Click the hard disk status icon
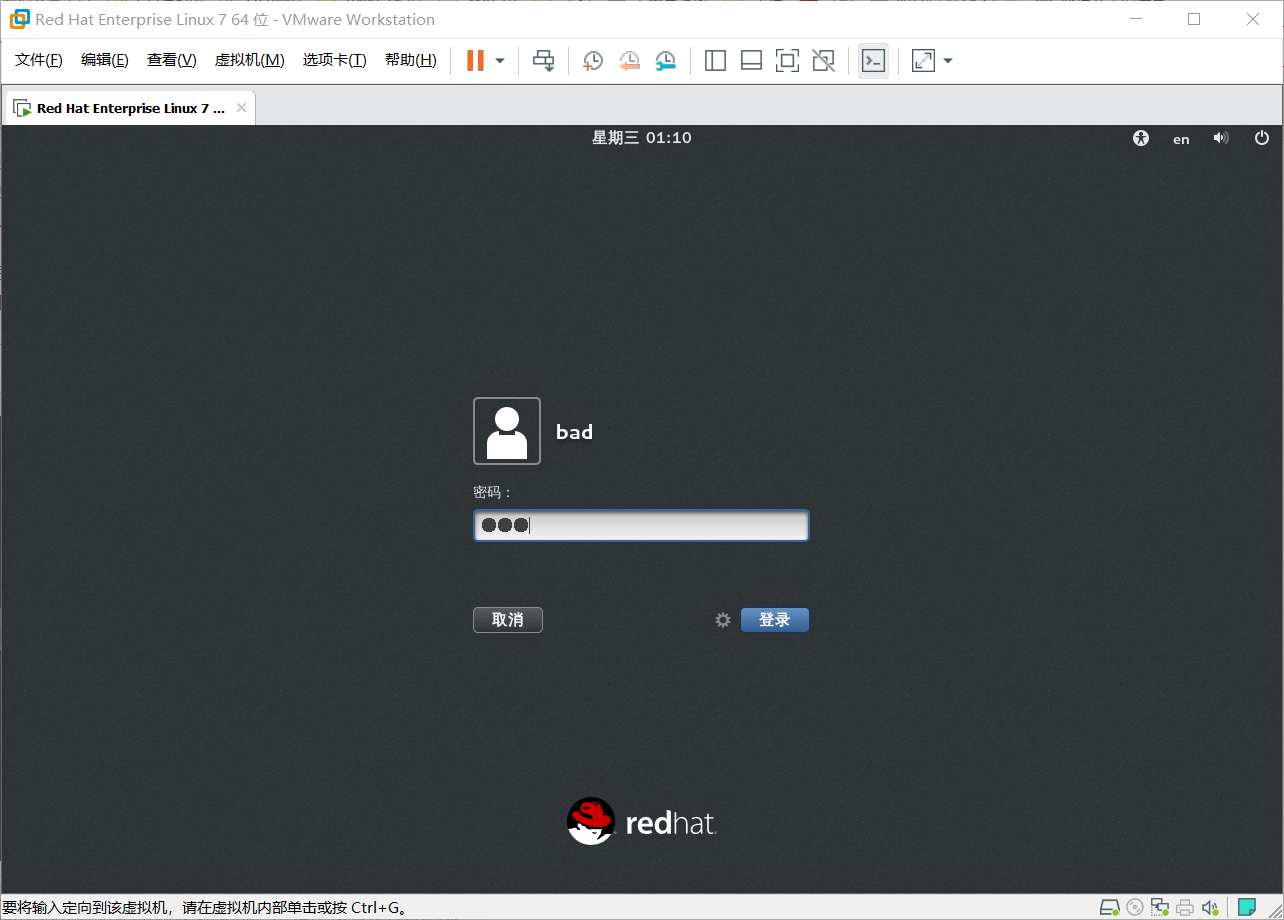The width and height of the screenshot is (1284, 920). point(1110,908)
